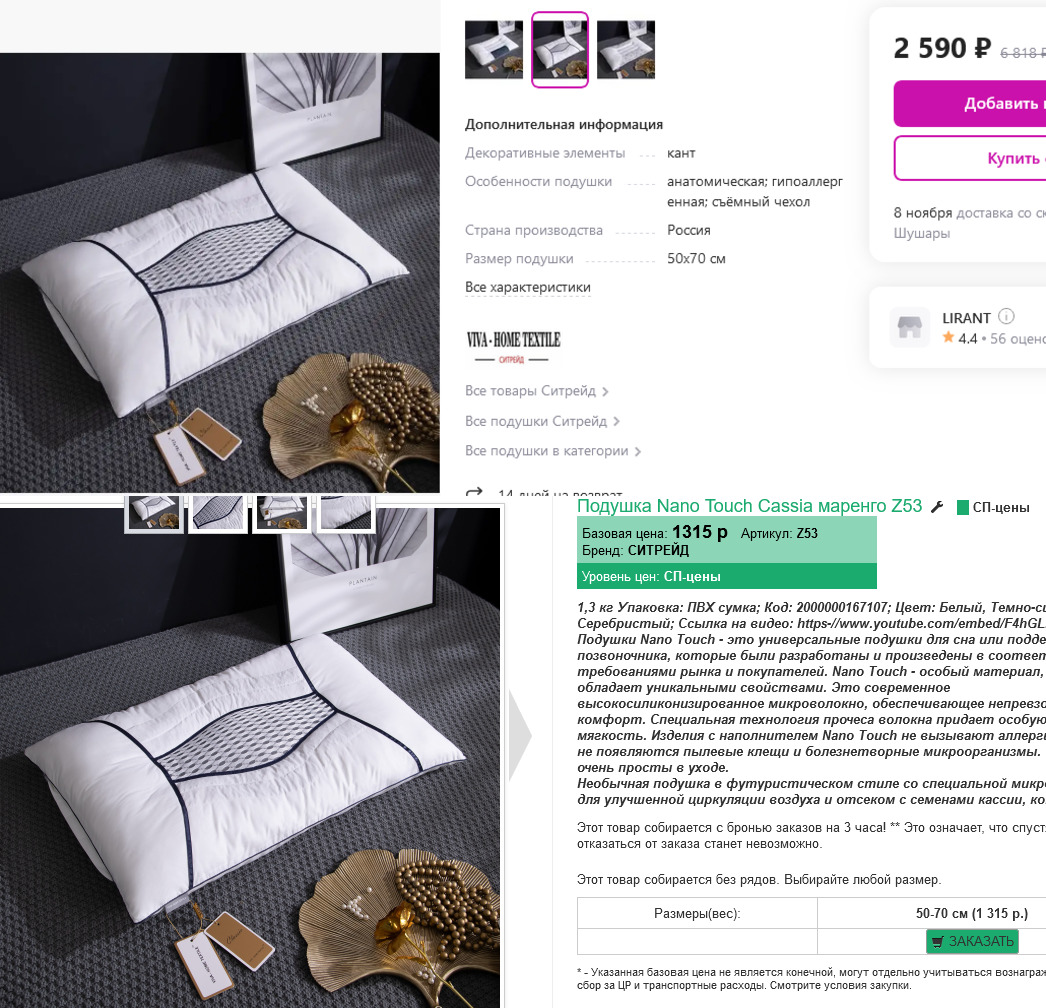
Task: Select the mesh close-up thumbnail in lower gallery
Action: click(217, 512)
